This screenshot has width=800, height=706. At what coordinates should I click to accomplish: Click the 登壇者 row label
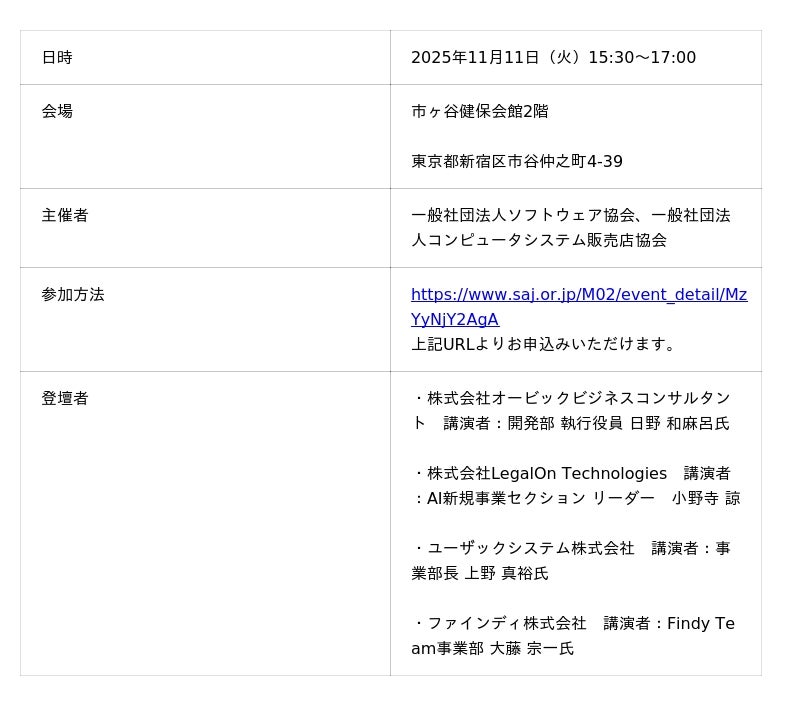(x=65, y=398)
